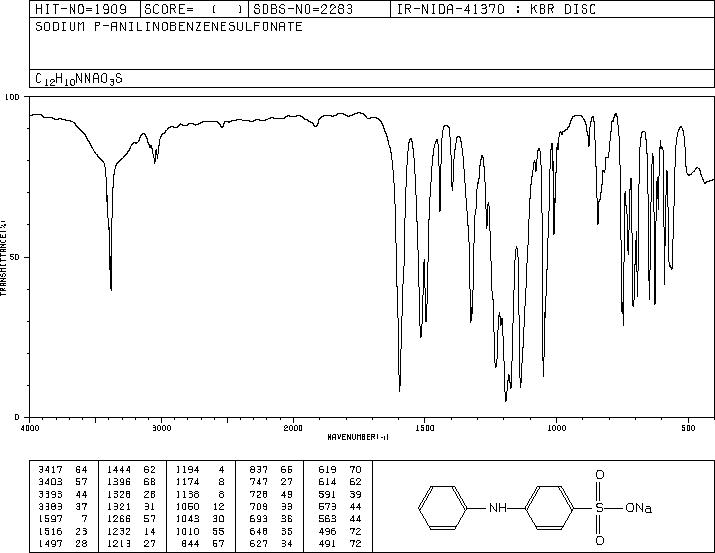Click the 3000 wavenumber axis label
Screen dimensions: 715x553
coord(161,428)
